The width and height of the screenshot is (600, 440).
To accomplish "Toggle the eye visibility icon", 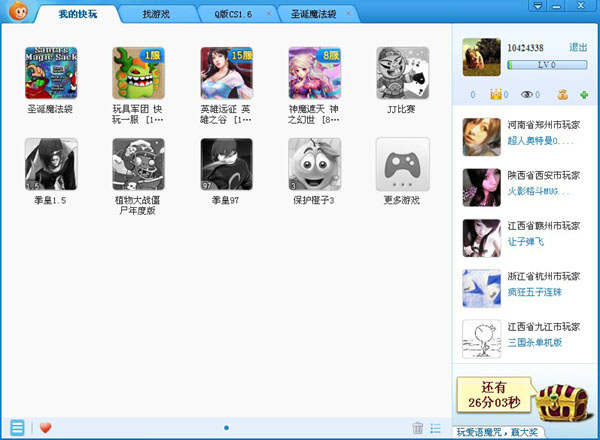I will point(528,95).
